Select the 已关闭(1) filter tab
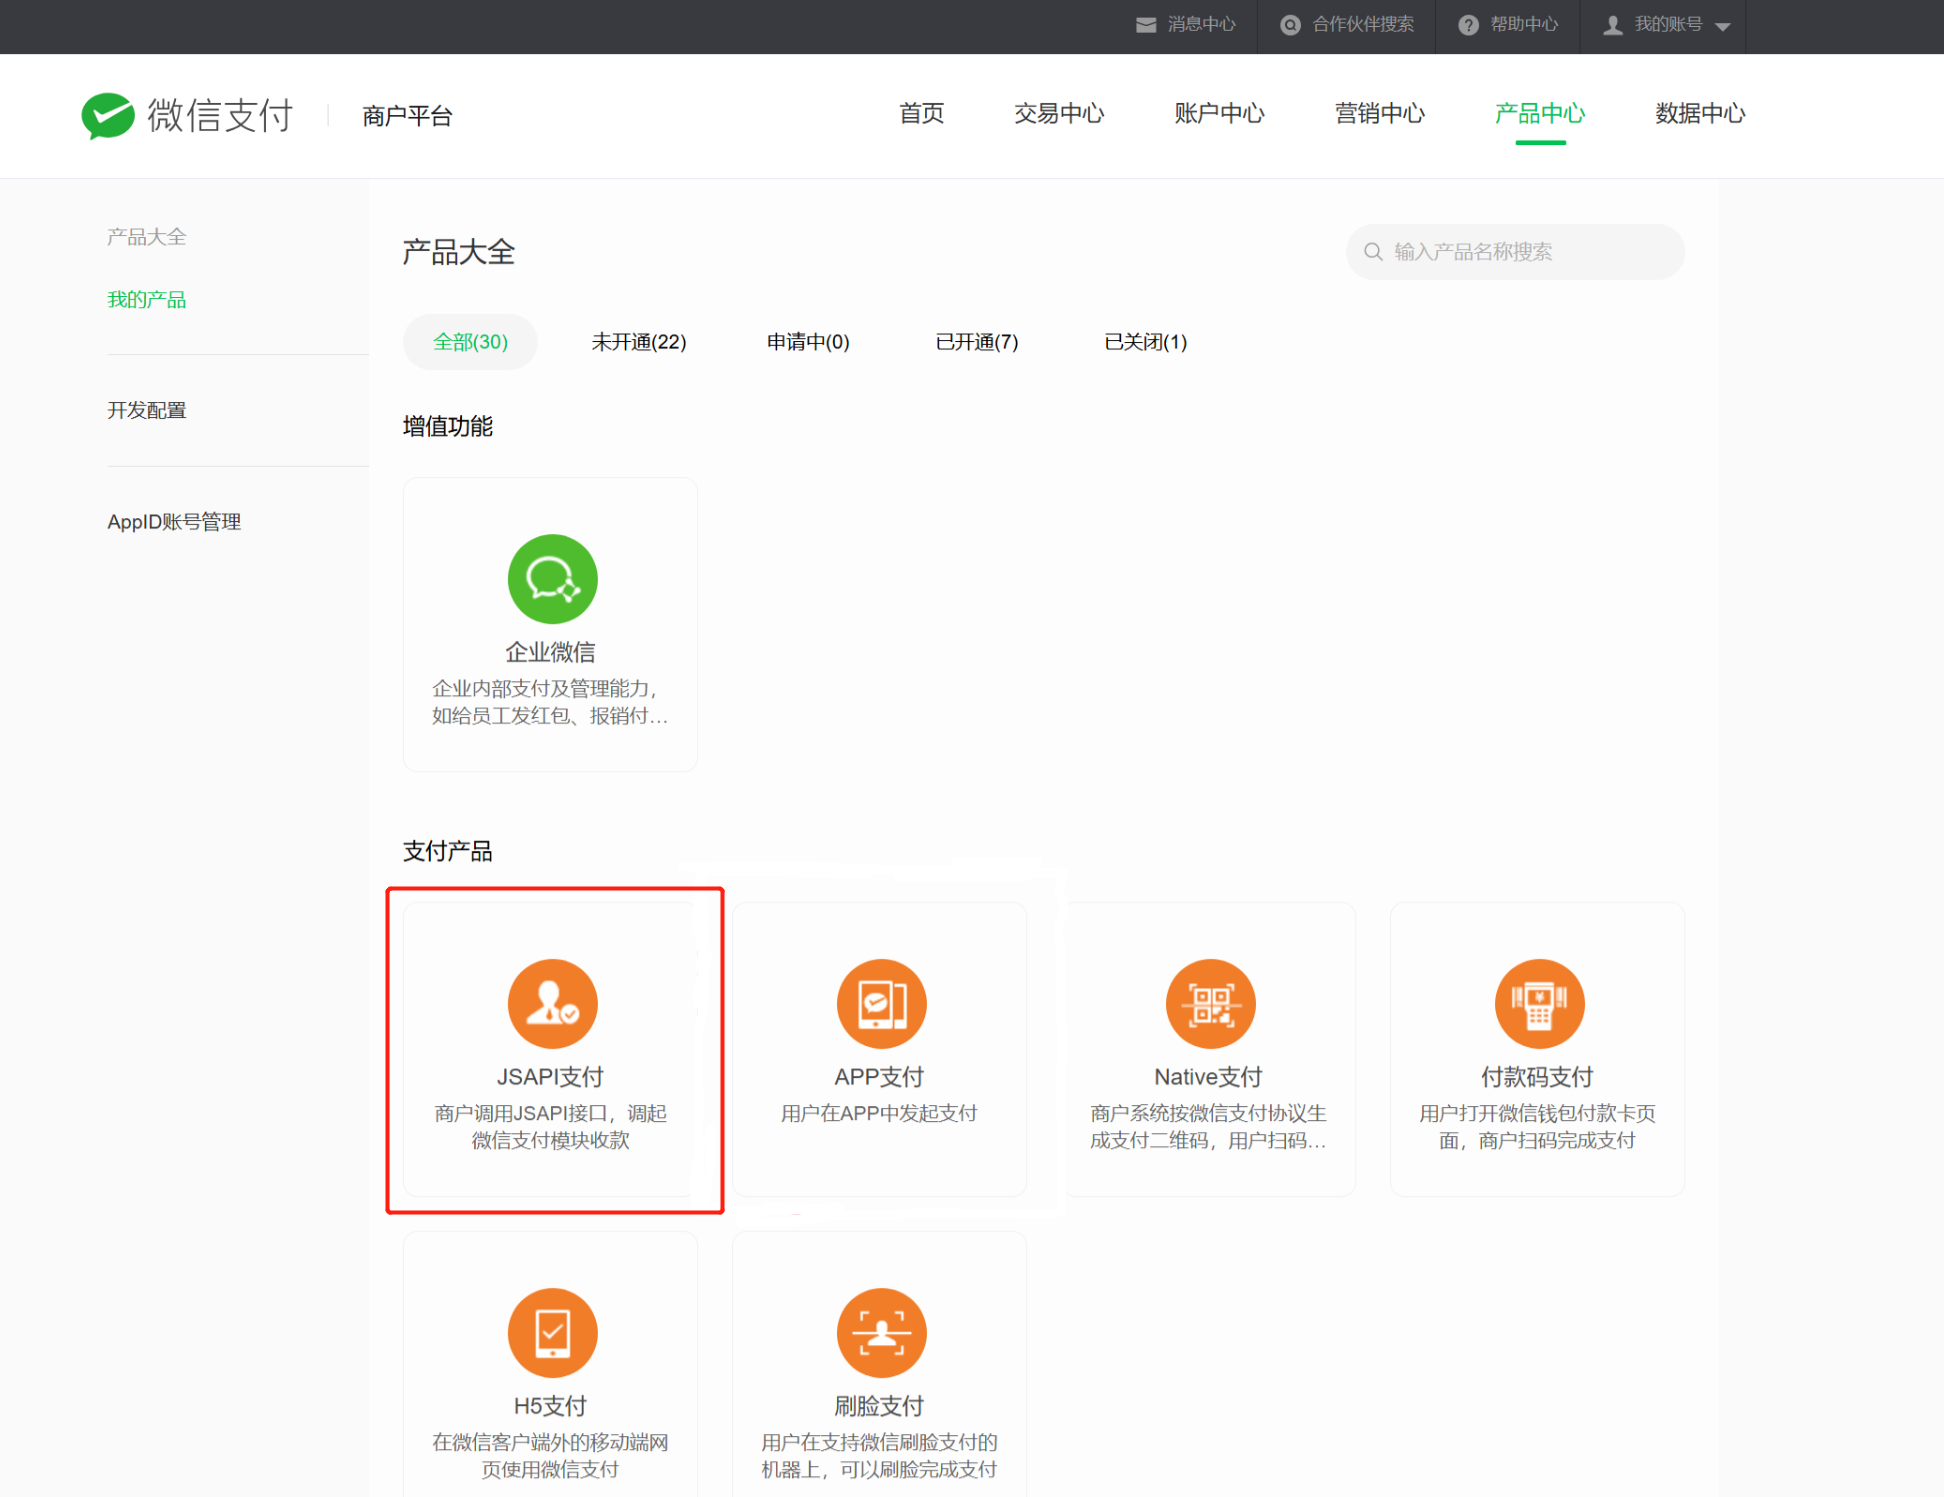This screenshot has height=1497, width=1944. coord(1145,342)
